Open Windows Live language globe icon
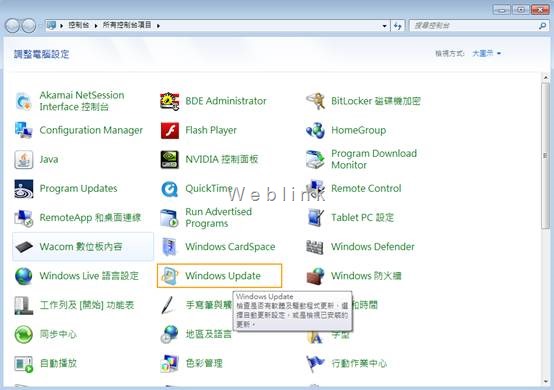554x390 pixels. pyautogui.click(x=24, y=276)
